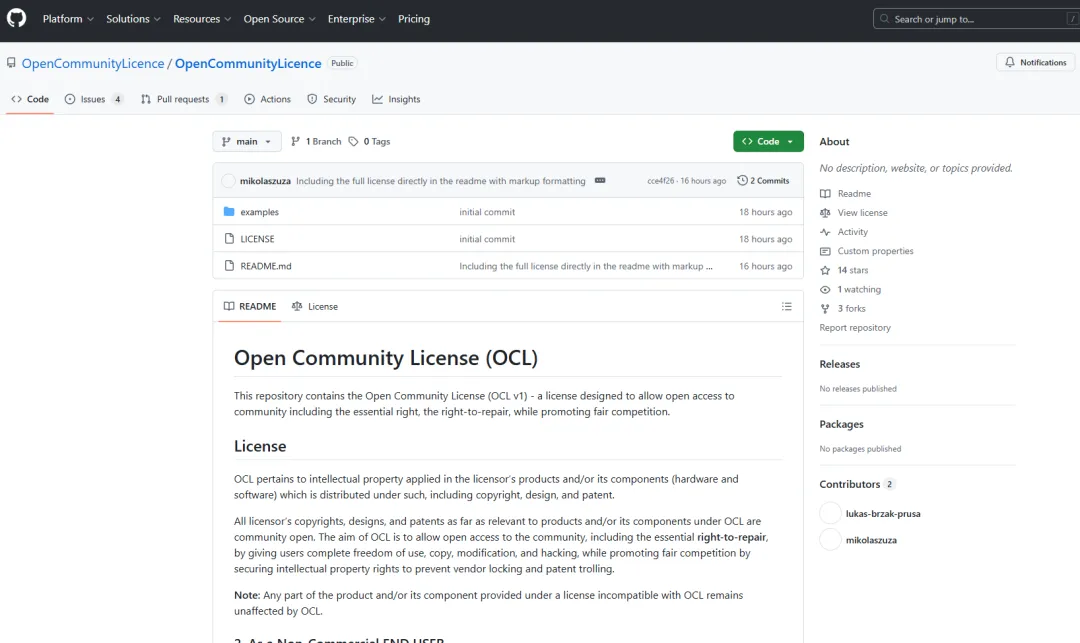The width and height of the screenshot is (1080, 643).
Task: Click mikolaszuza avatar in Contributors
Action: [x=831, y=540]
